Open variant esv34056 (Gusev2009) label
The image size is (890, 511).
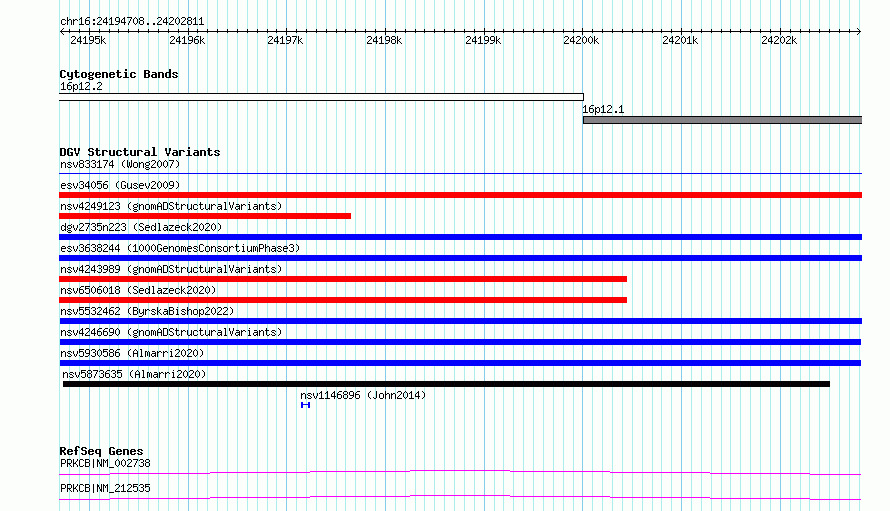[x=120, y=186]
